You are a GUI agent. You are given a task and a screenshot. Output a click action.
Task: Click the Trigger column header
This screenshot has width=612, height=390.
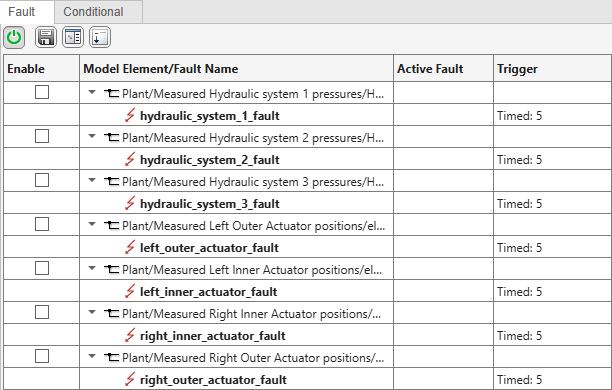552,69
